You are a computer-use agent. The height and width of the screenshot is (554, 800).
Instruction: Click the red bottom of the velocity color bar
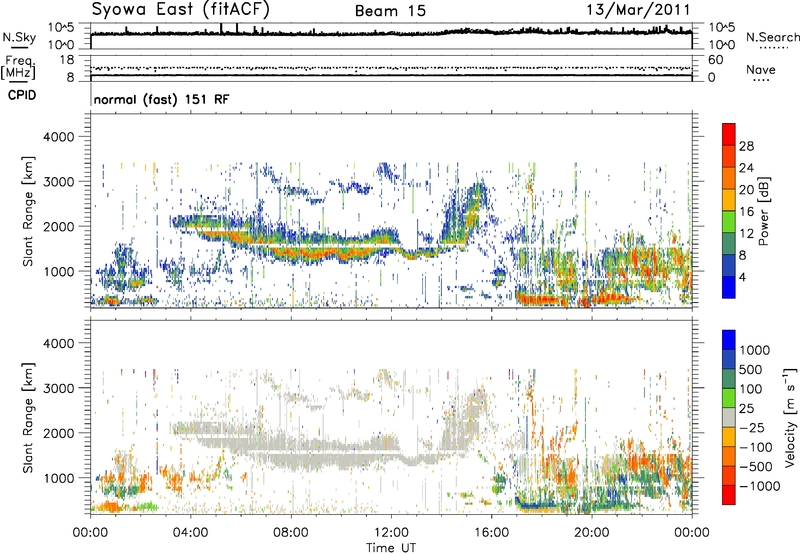[729, 495]
